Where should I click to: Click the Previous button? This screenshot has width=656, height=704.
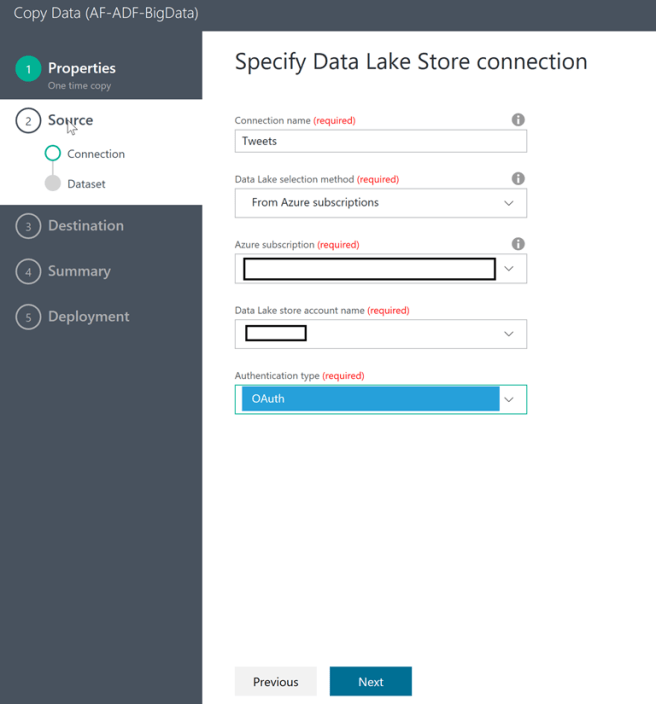point(275,682)
